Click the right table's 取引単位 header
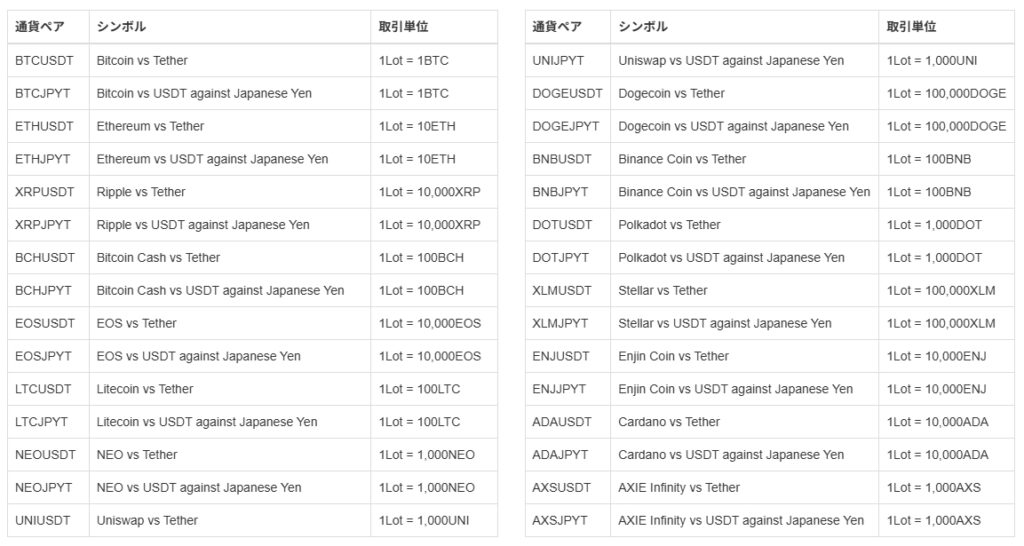The width and height of the screenshot is (1024, 546). (911, 27)
